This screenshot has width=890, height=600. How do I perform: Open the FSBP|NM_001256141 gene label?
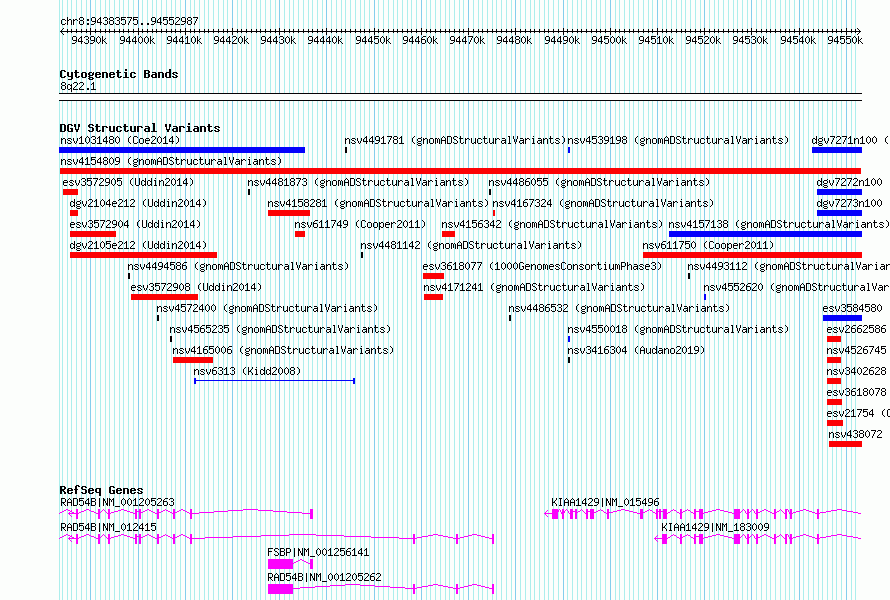(318, 552)
